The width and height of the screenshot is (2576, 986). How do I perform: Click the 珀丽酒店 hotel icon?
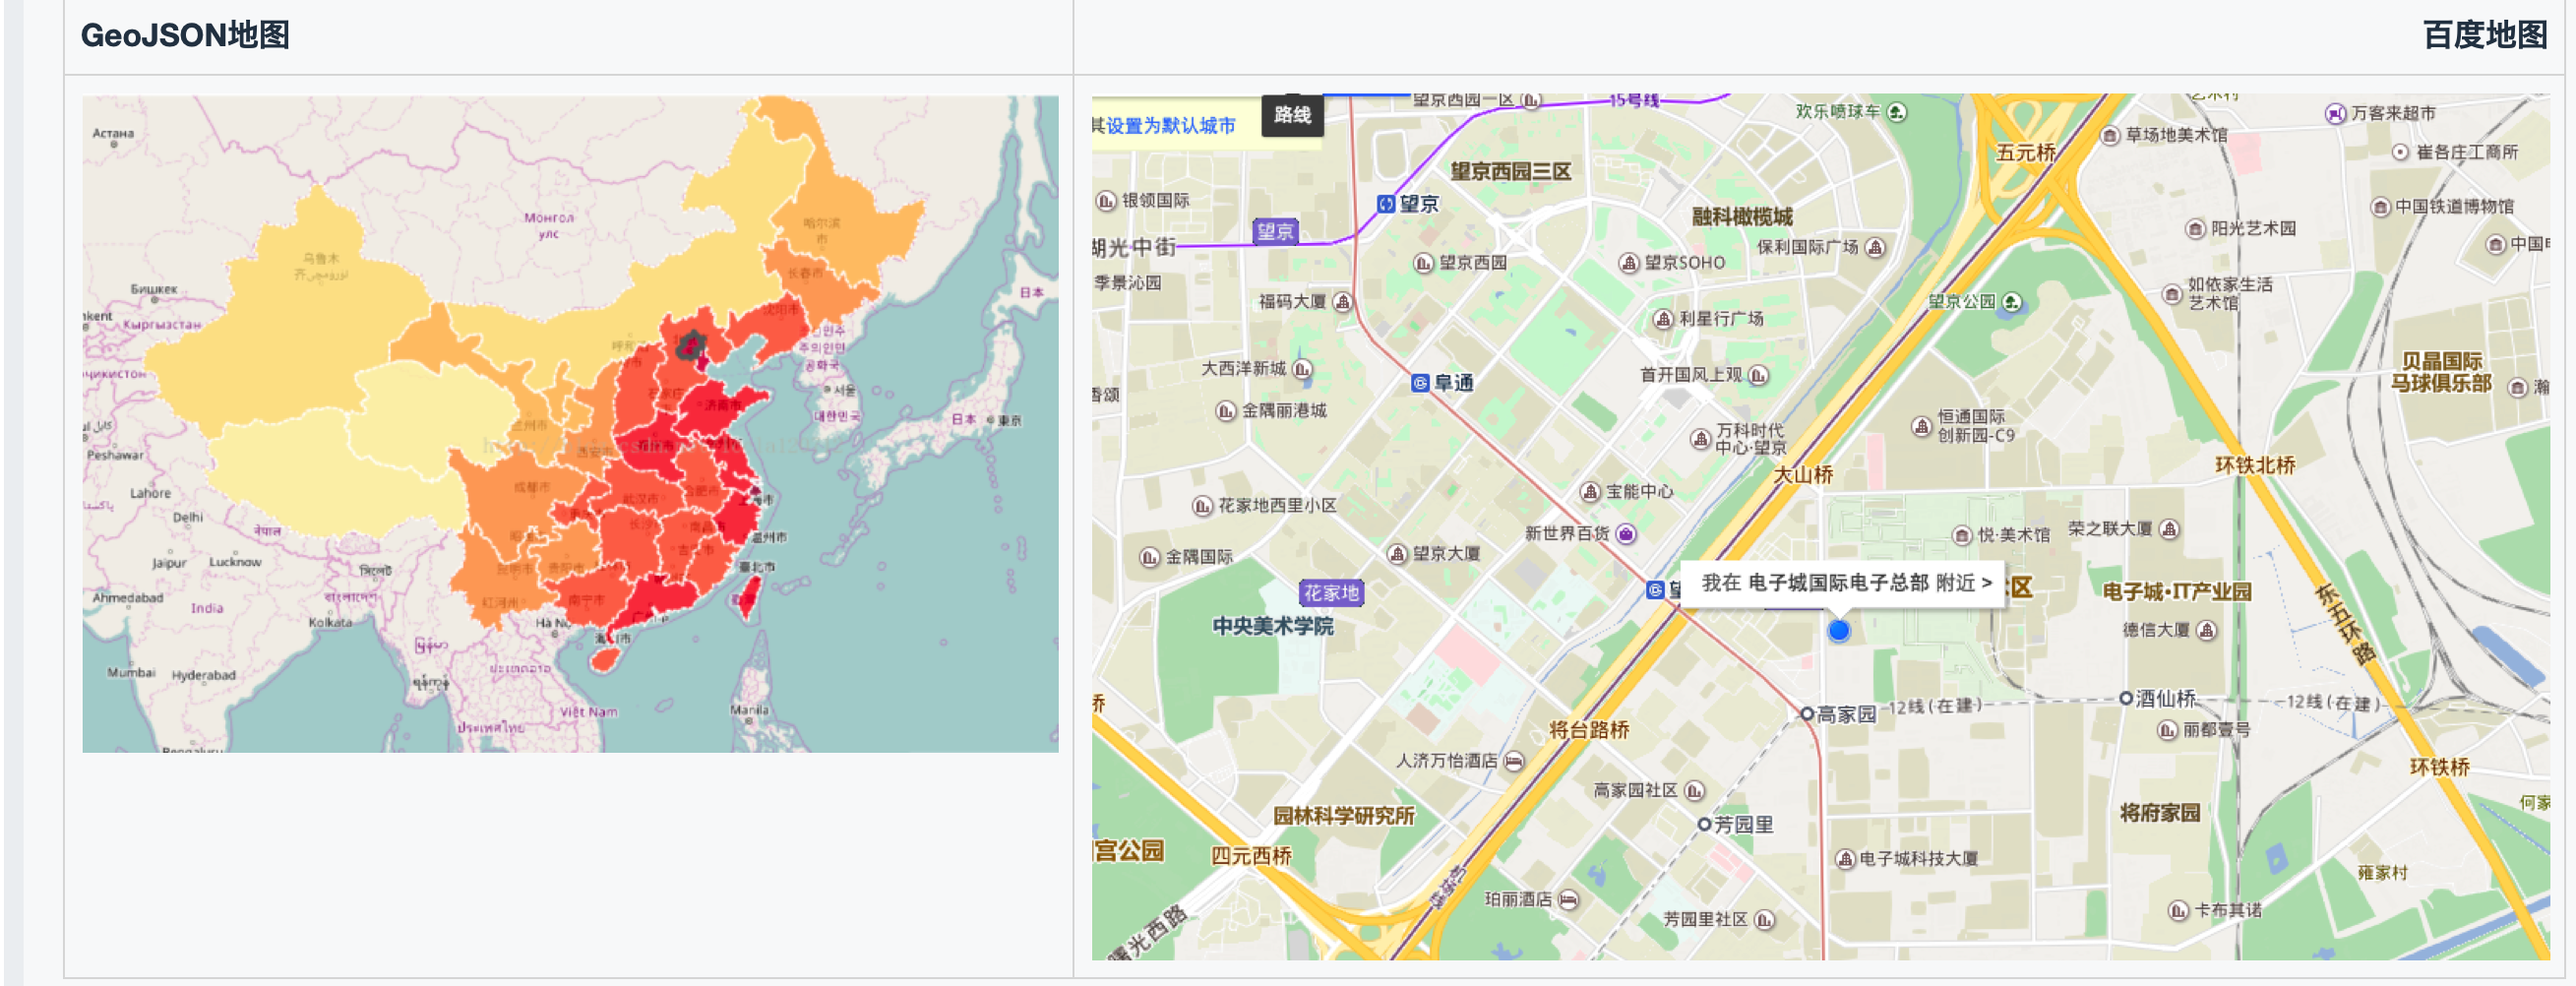pos(1568,900)
